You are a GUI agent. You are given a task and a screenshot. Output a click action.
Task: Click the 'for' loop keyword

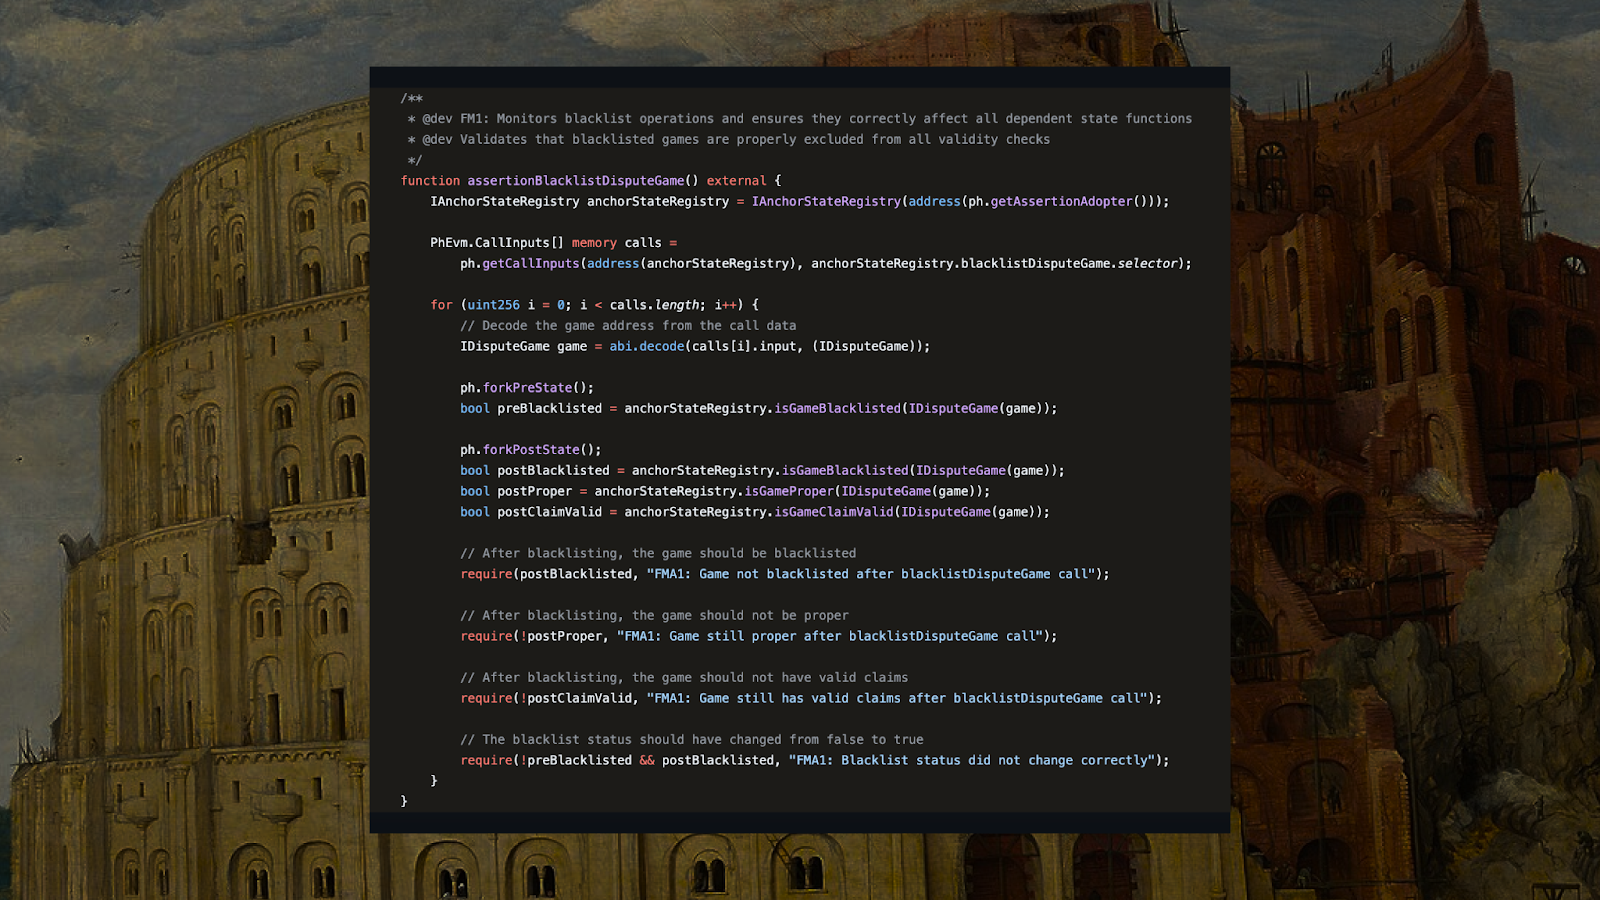coord(441,305)
